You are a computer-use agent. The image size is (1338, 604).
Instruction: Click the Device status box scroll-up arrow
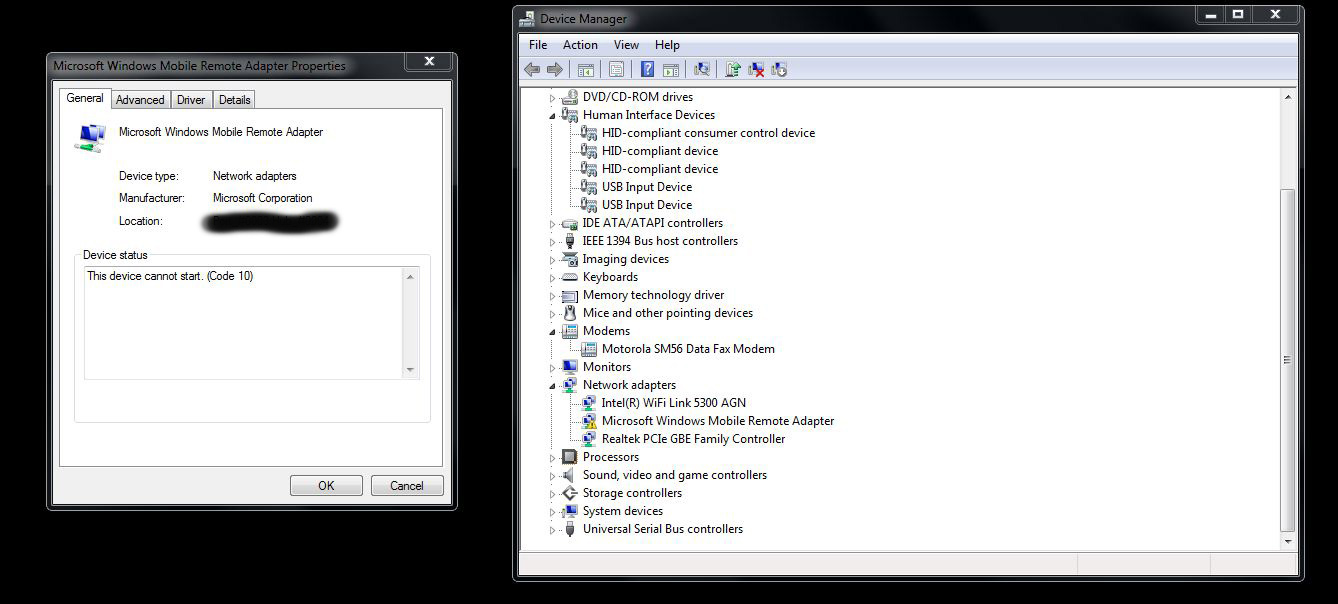click(410, 277)
